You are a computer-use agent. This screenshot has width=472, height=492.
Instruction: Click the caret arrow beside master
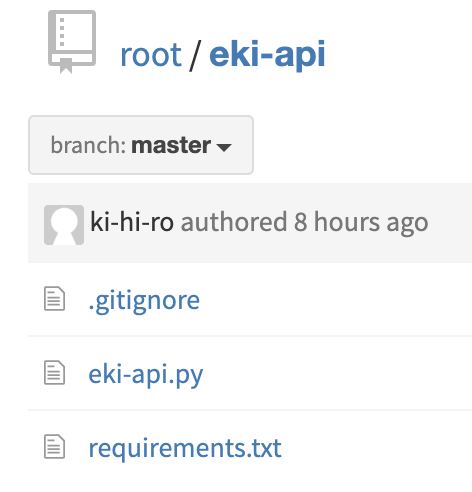(x=224, y=147)
